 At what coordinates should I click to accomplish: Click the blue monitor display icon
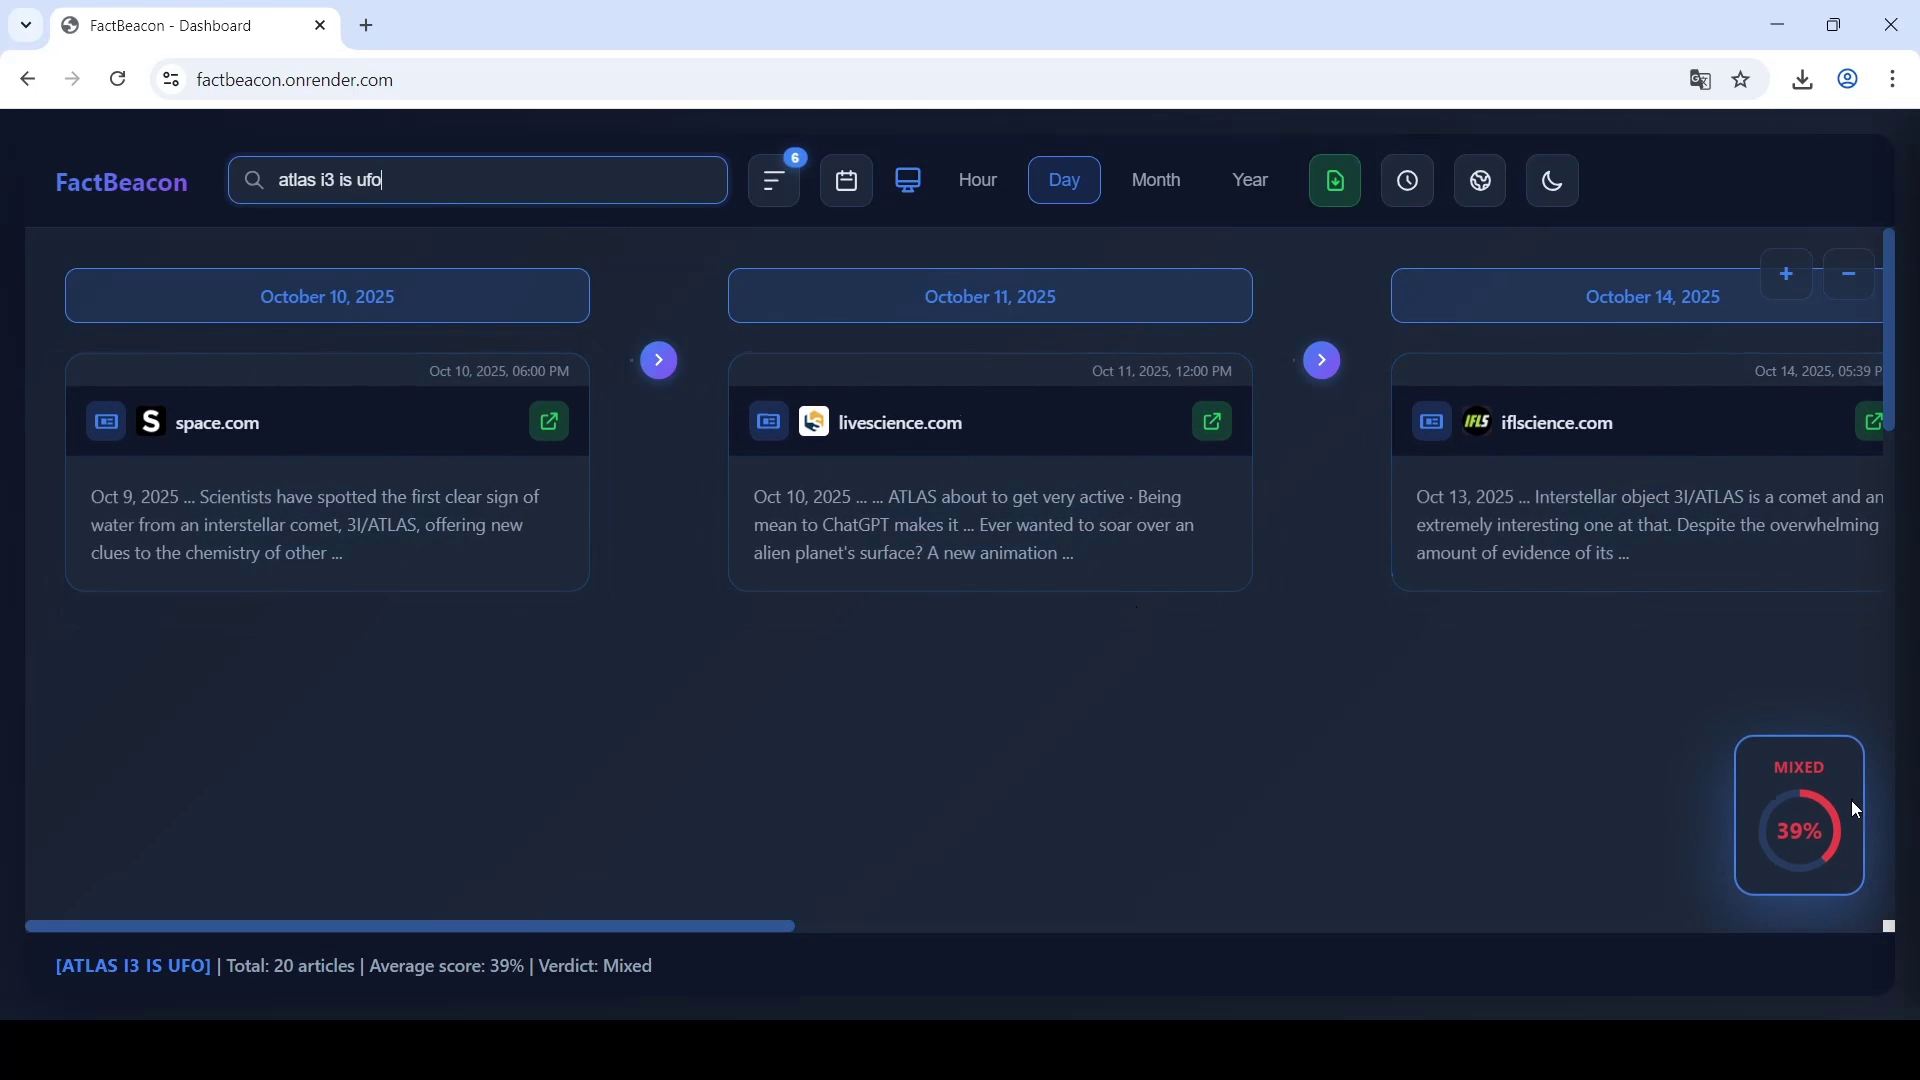point(909,180)
